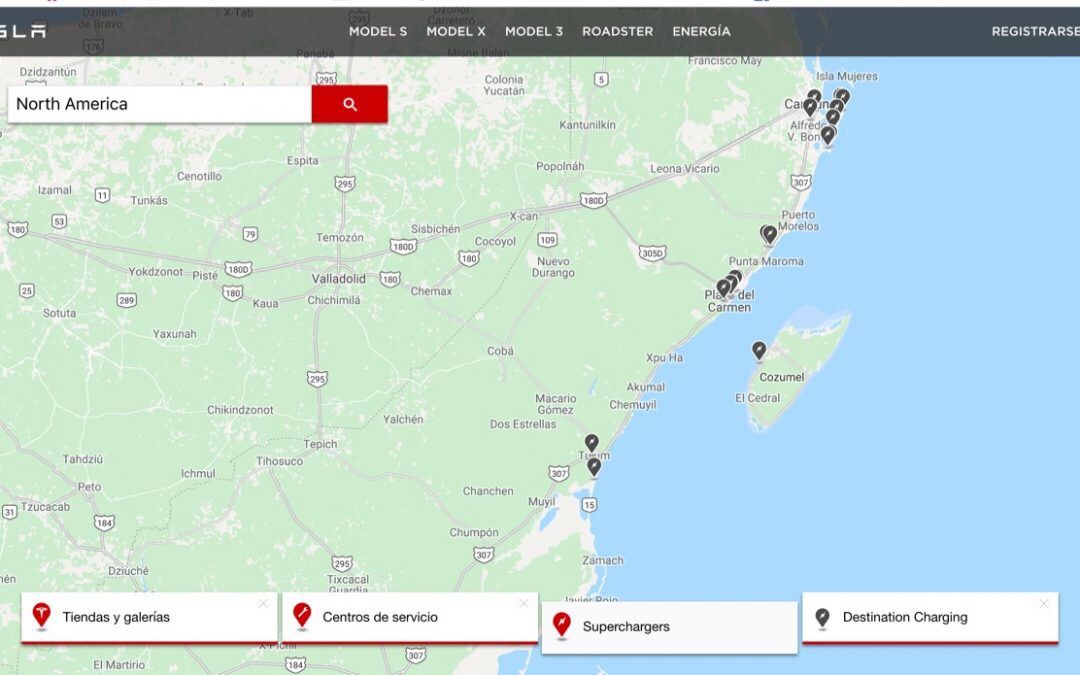
Task: Click the red Superchargers bolt pin icon
Action: click(x=561, y=626)
